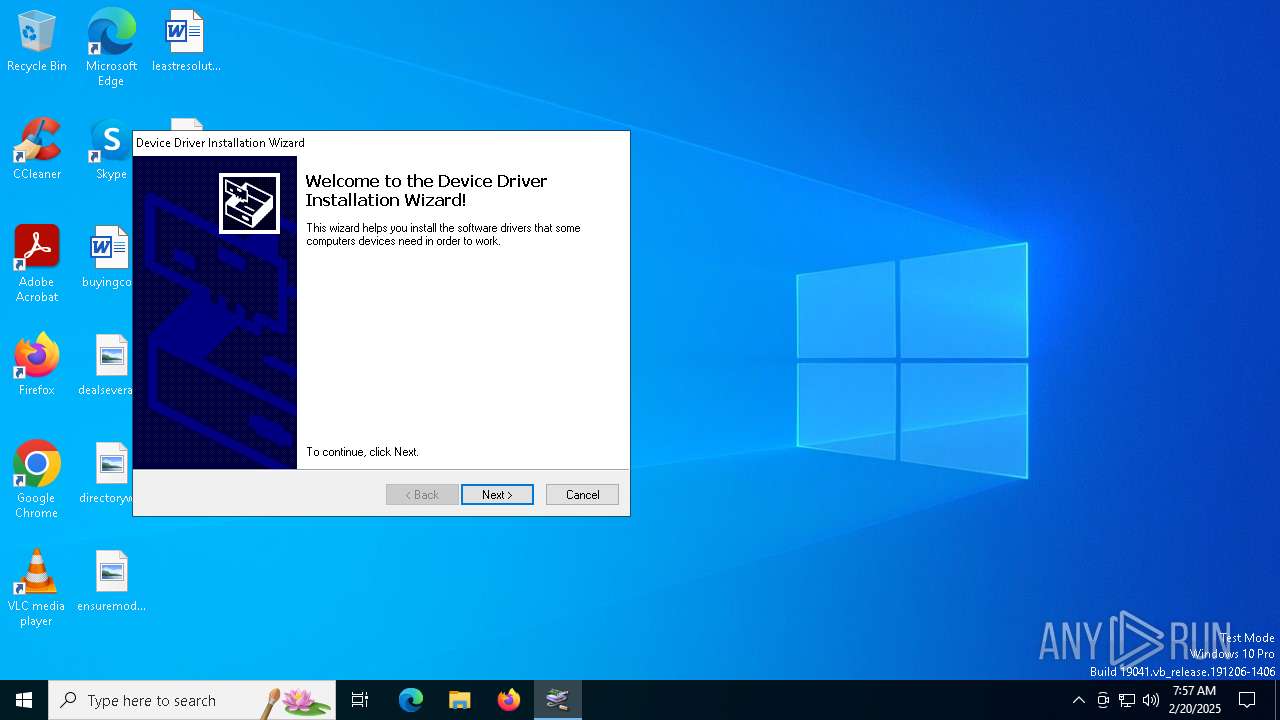
Task: Select the Firefox desktop shortcut
Action: tap(37, 365)
